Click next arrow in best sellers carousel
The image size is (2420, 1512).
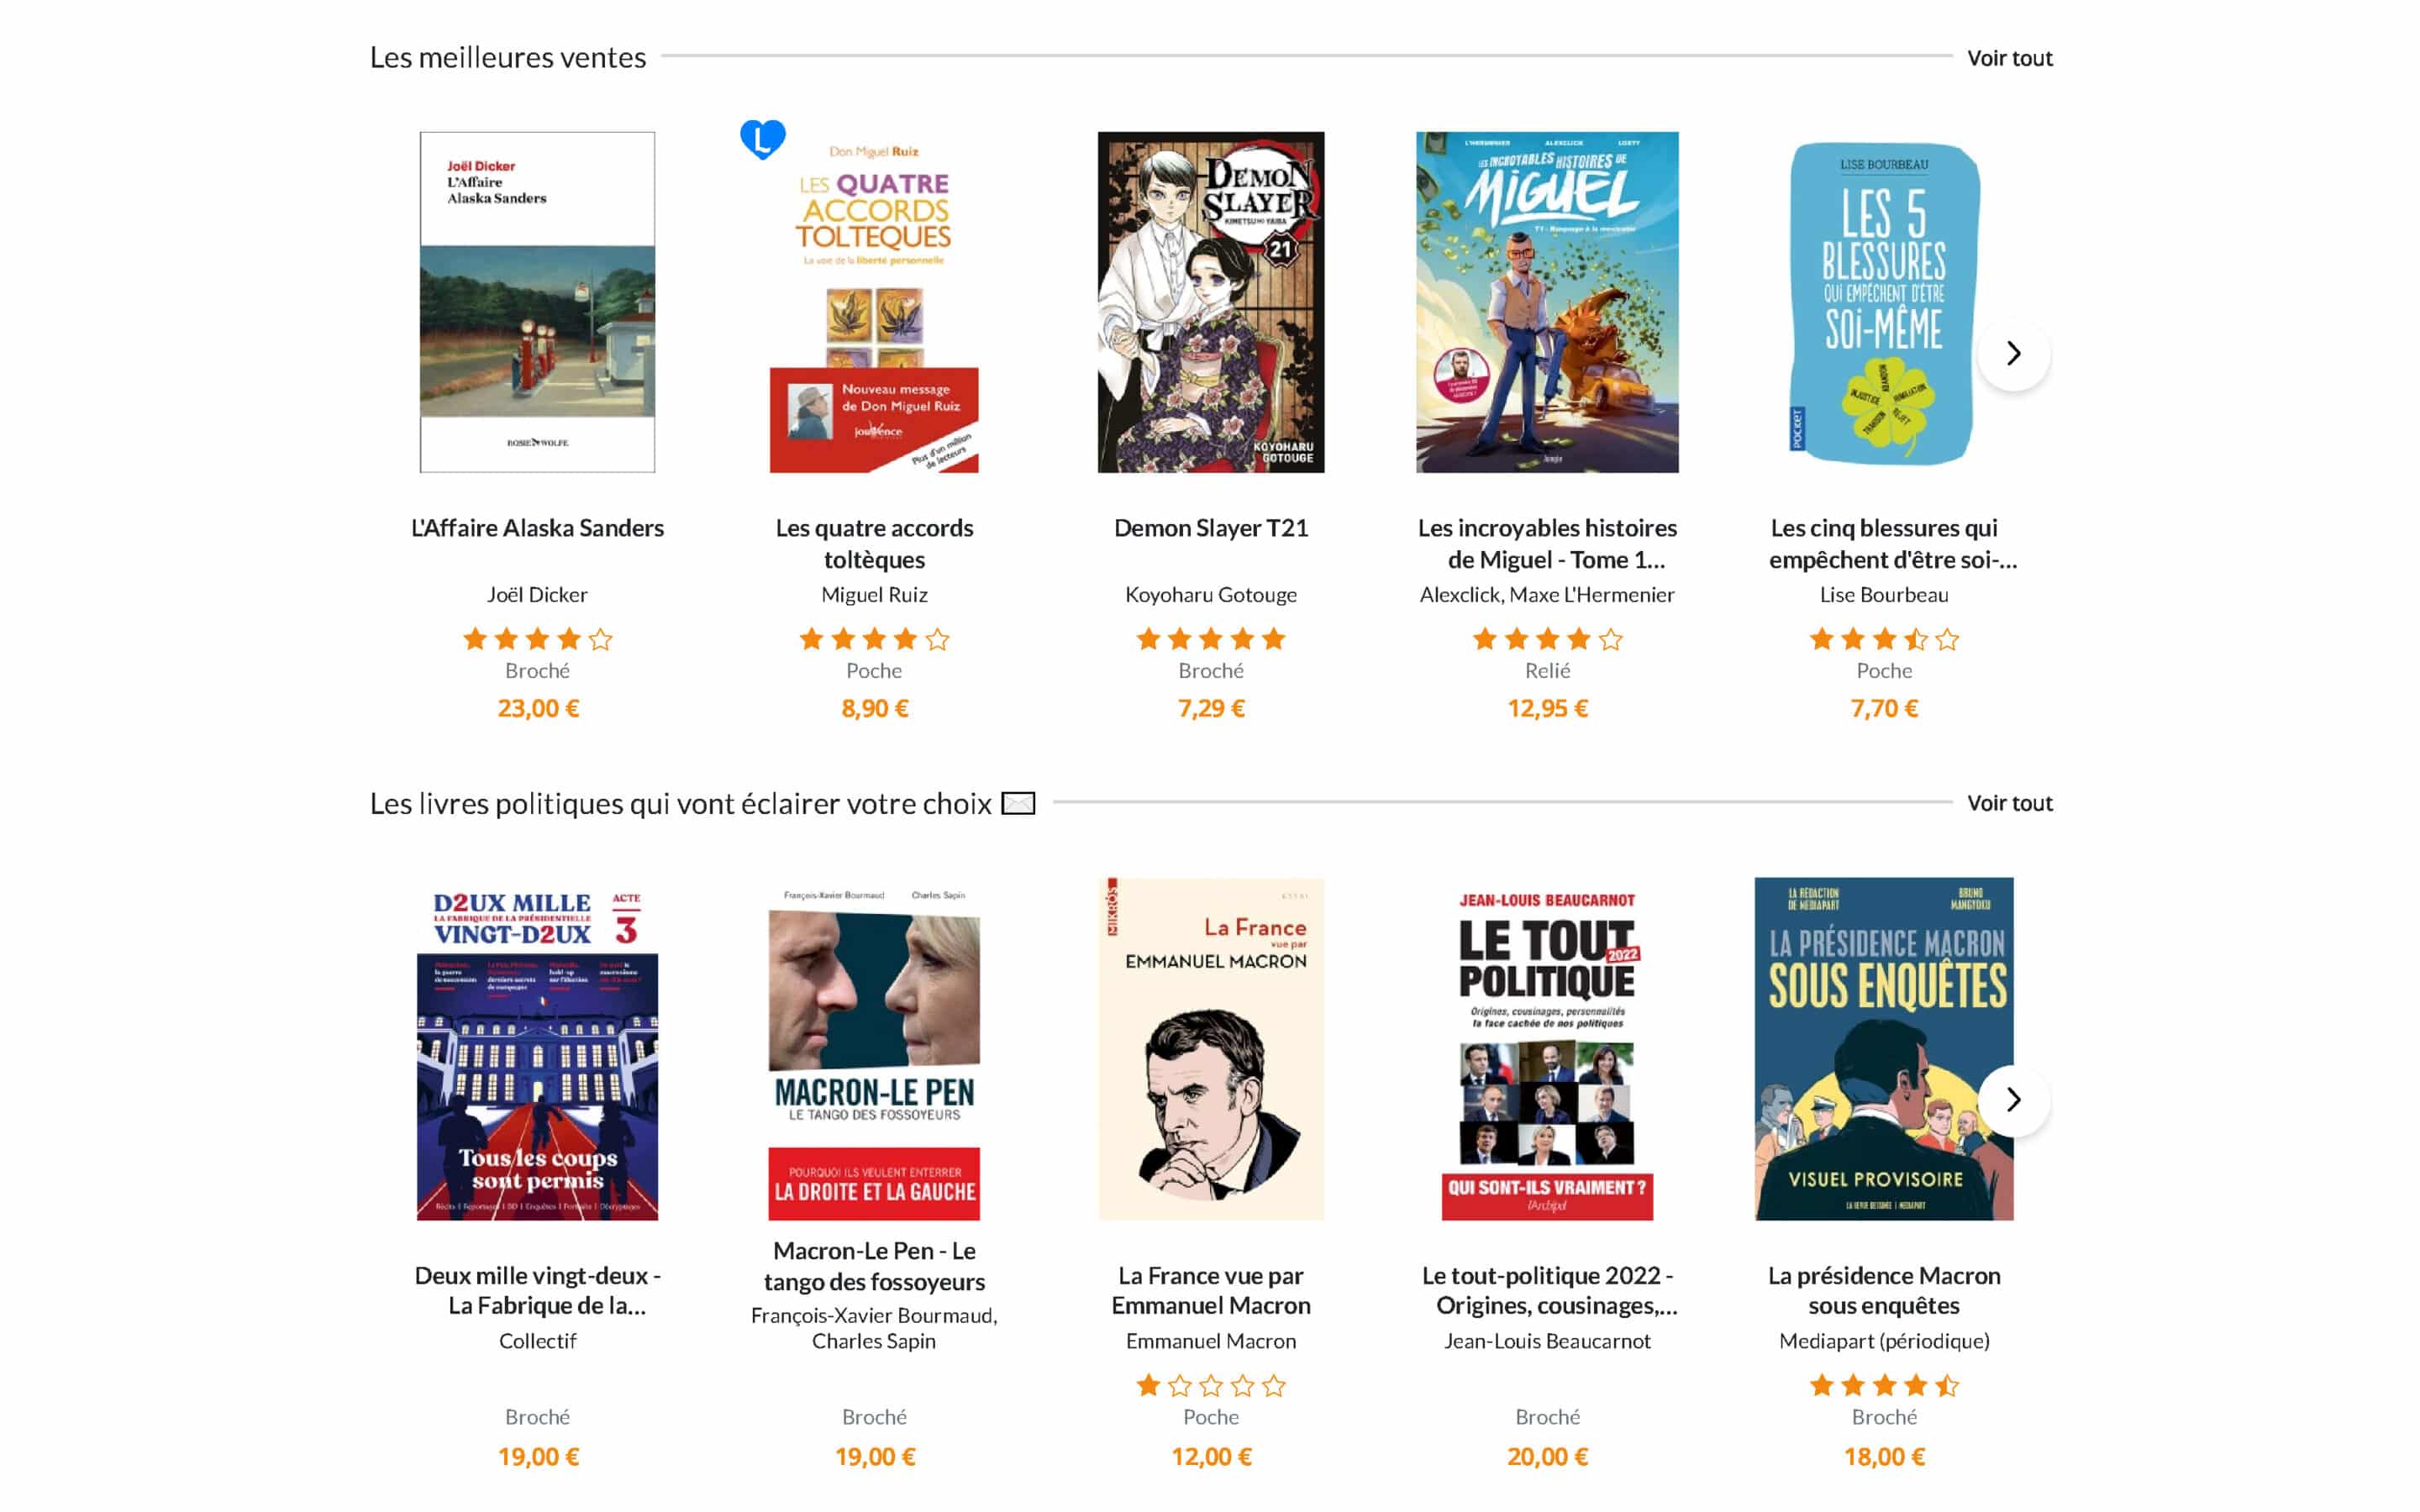(x=2013, y=353)
